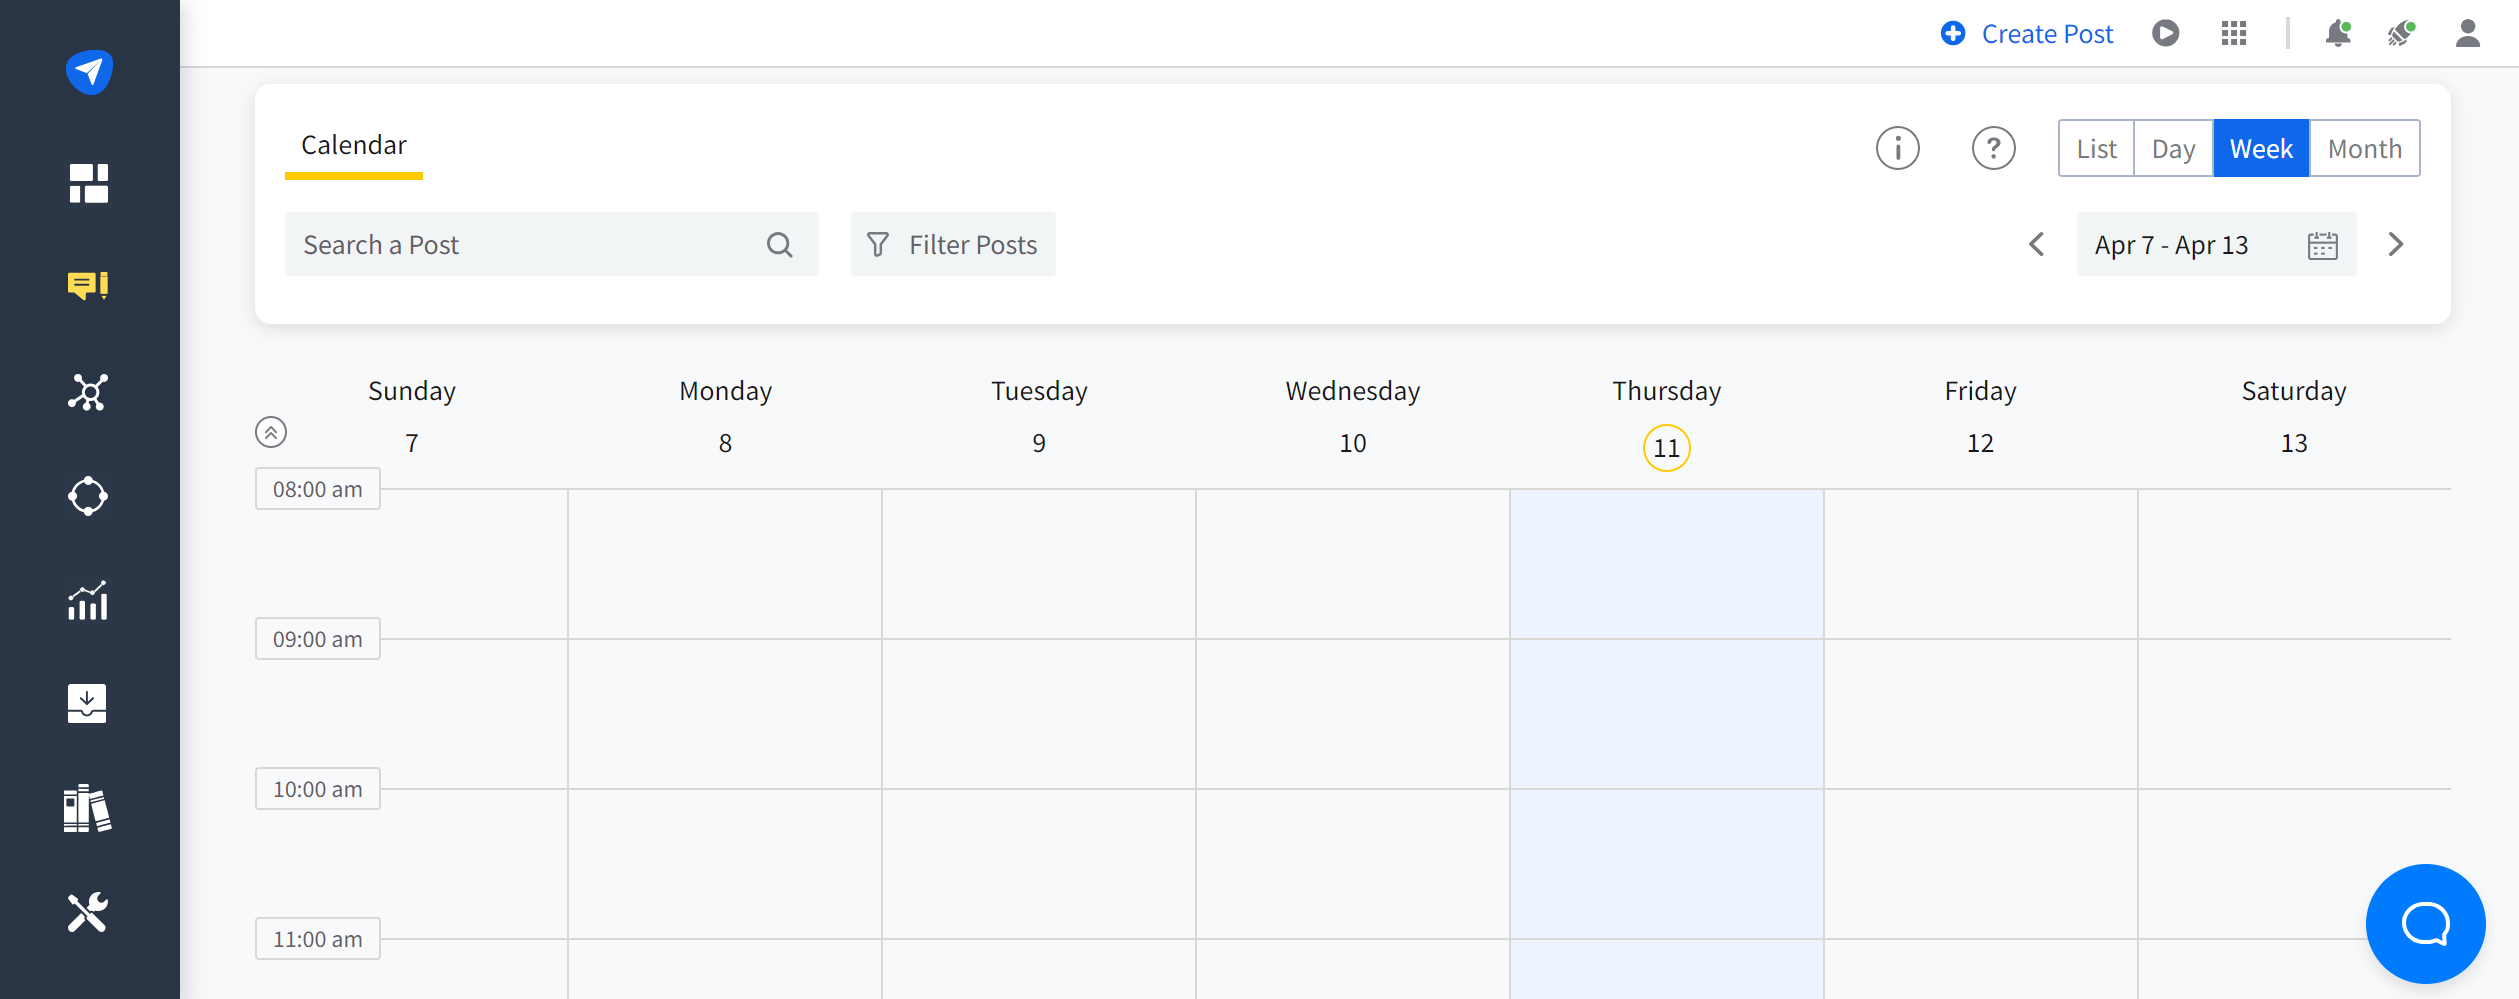Switch to Month calendar view
This screenshot has height=999, width=2519.
(x=2364, y=147)
